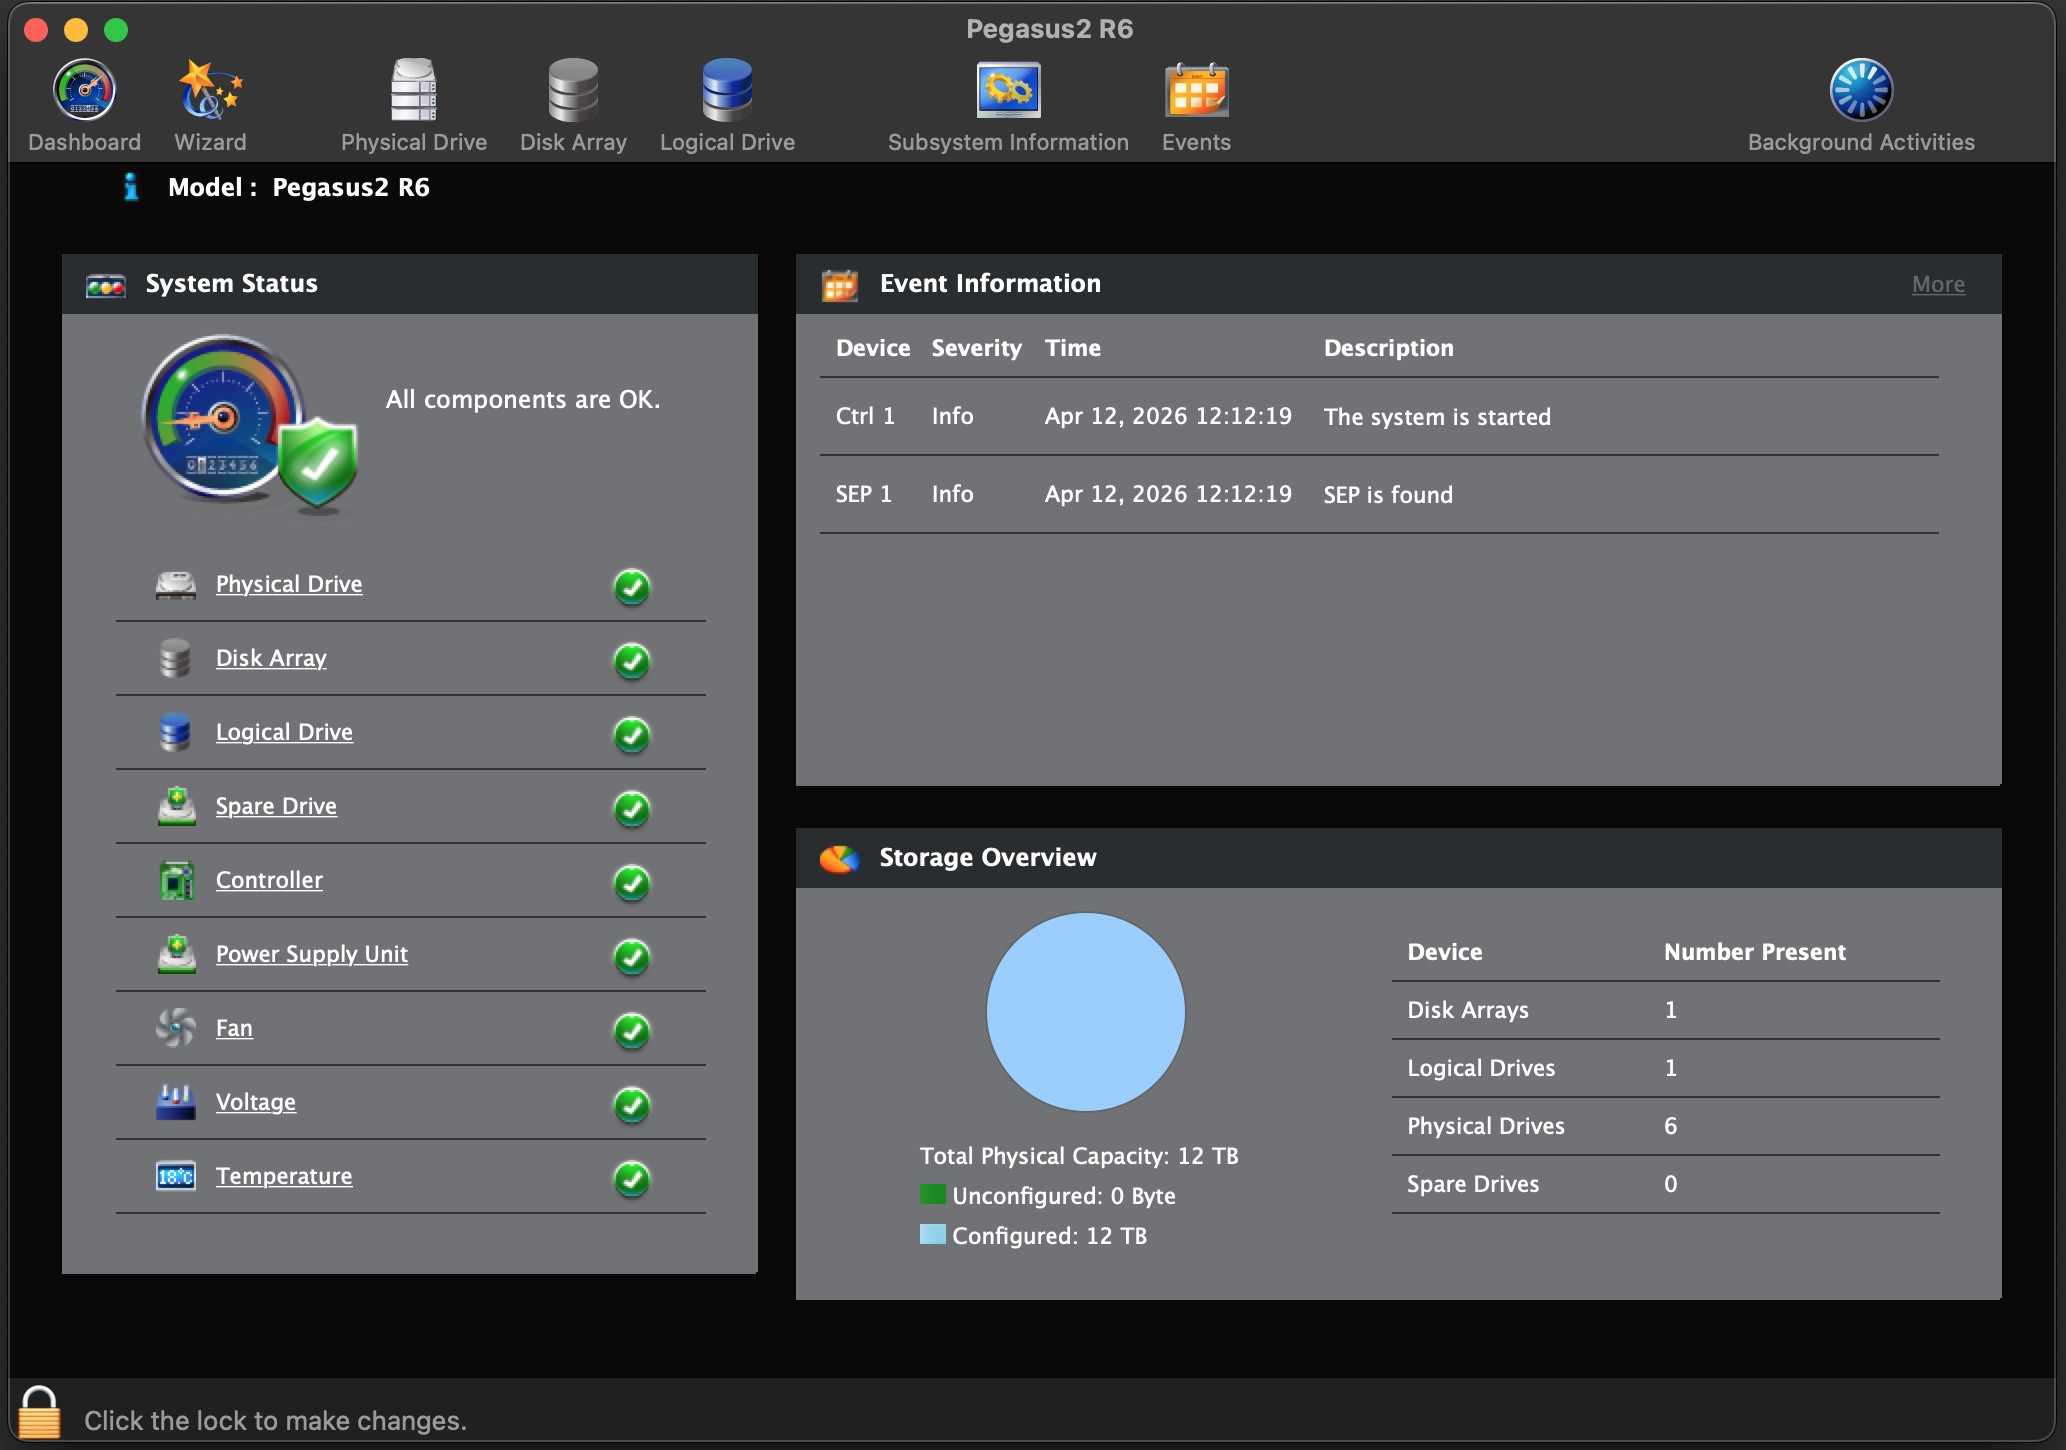Click the Fan status icon
This screenshot has height=1450, width=2066.
click(176, 1028)
